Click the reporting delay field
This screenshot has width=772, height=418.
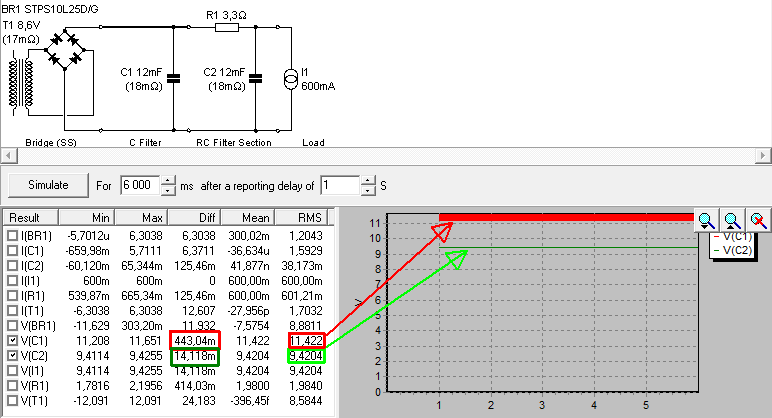(340, 185)
